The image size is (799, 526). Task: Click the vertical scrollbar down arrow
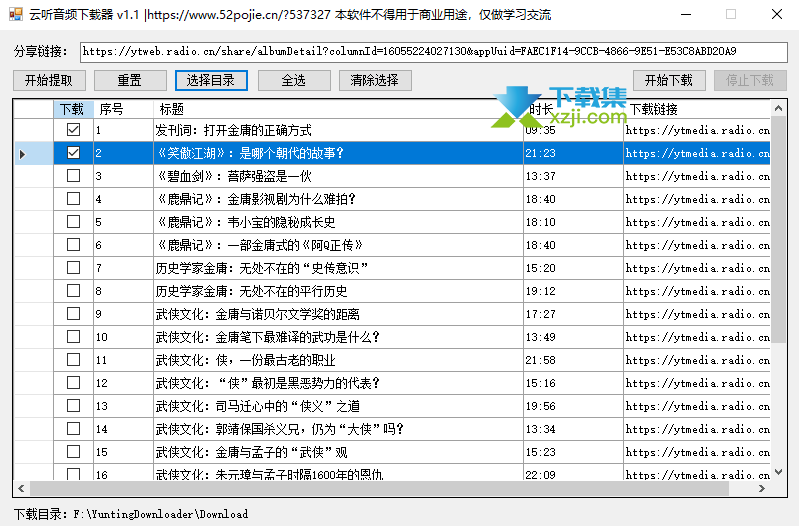[x=778, y=472]
